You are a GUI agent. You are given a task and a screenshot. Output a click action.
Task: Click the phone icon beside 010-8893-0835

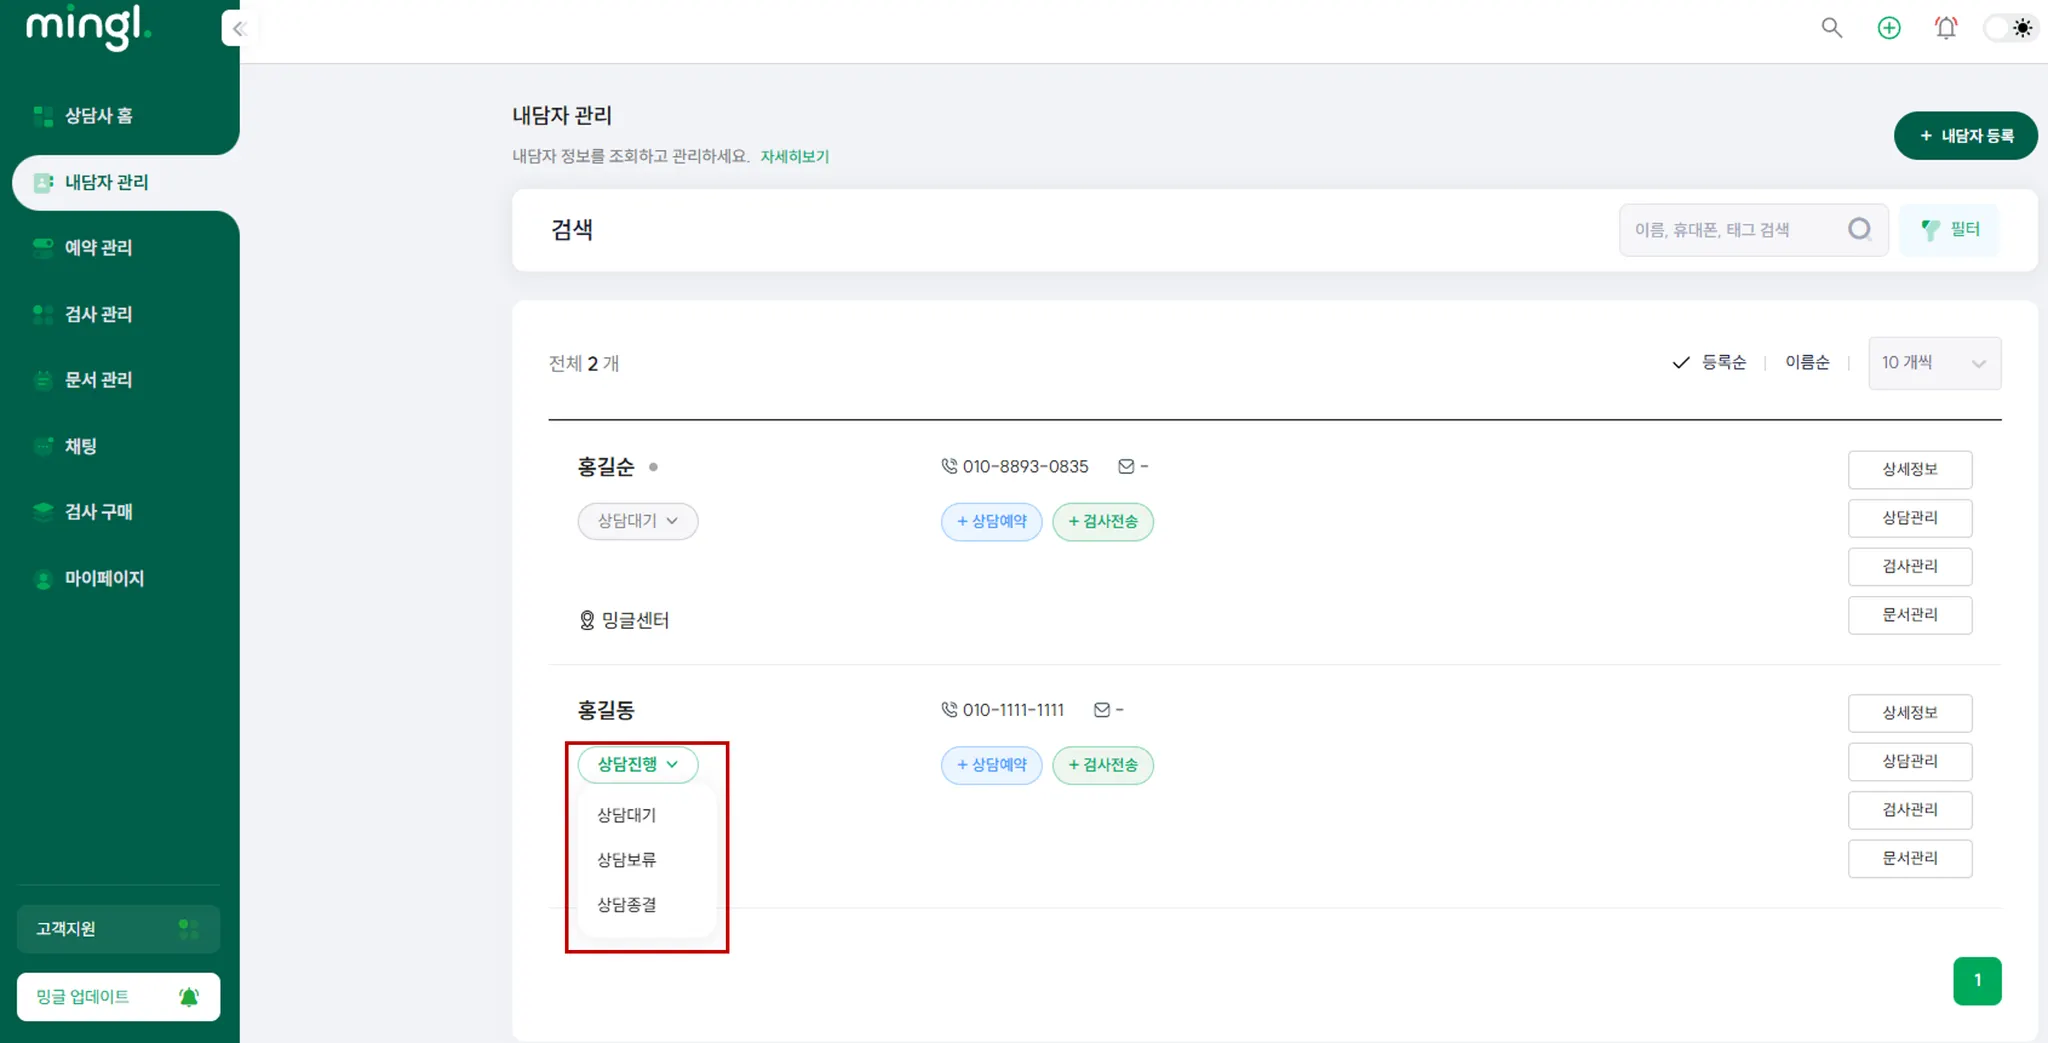coord(949,466)
